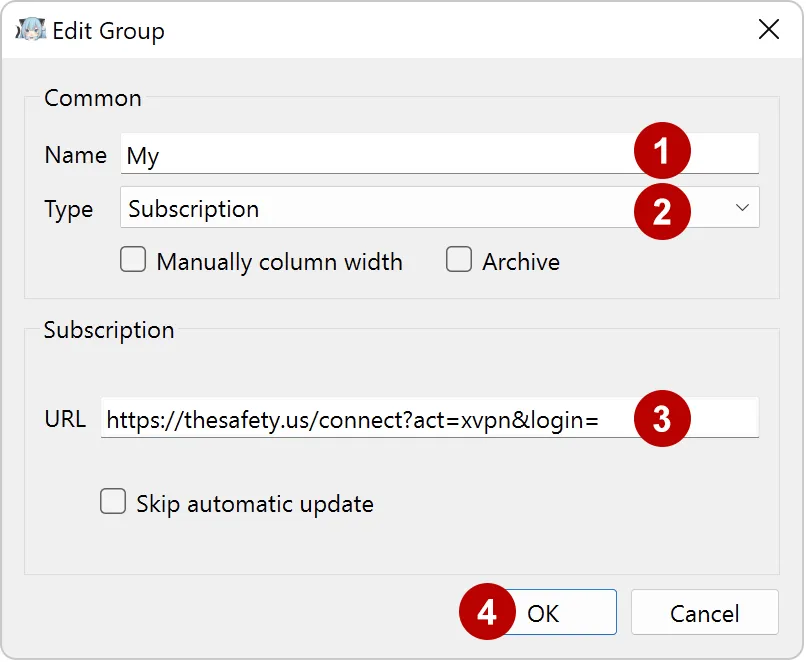Click the red badge 4 beside OK
Image resolution: width=806 pixels, height=662 pixels.
[487, 611]
